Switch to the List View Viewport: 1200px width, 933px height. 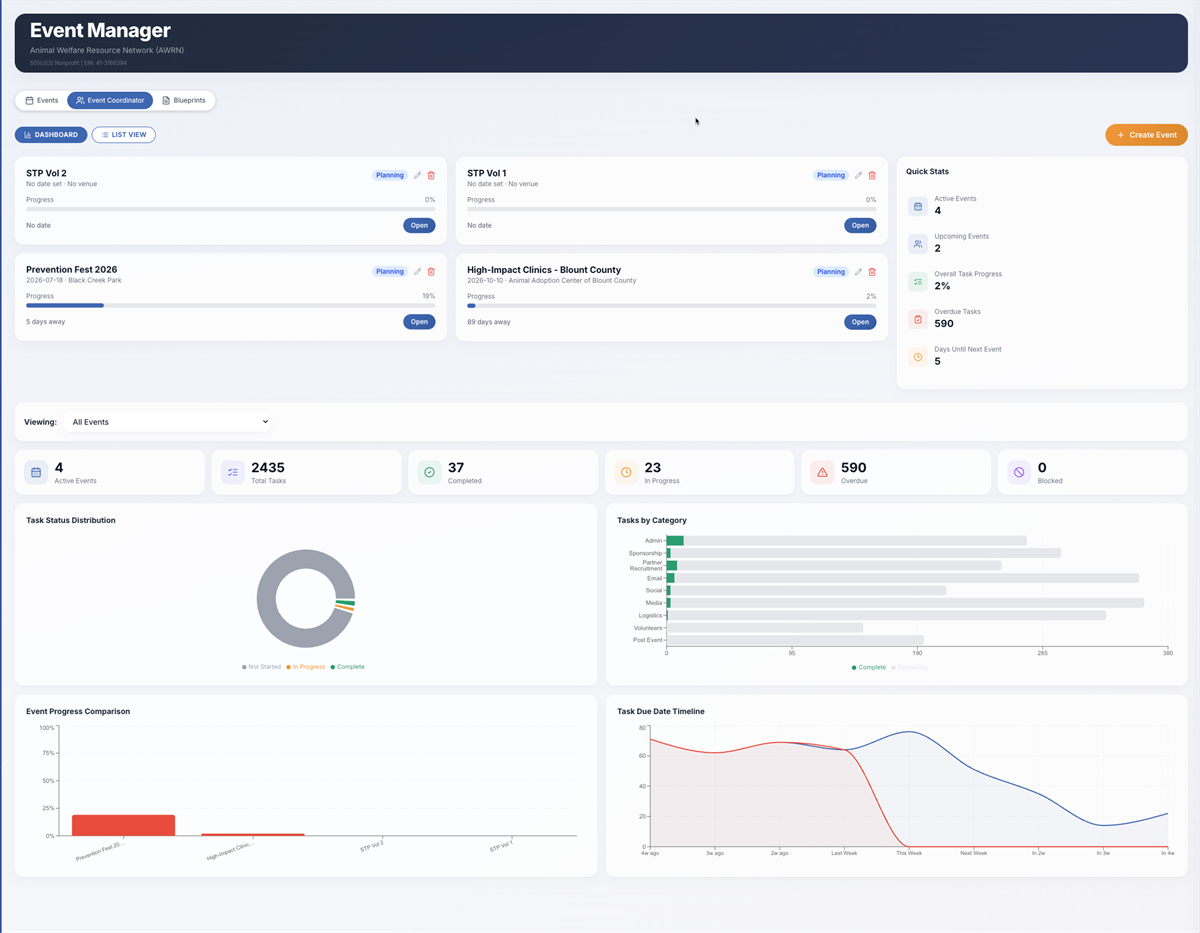coord(124,134)
